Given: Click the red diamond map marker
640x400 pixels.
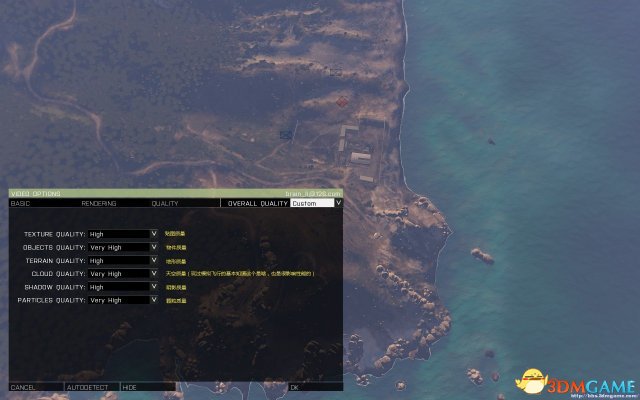Looking at the screenshot, I should click(342, 102).
